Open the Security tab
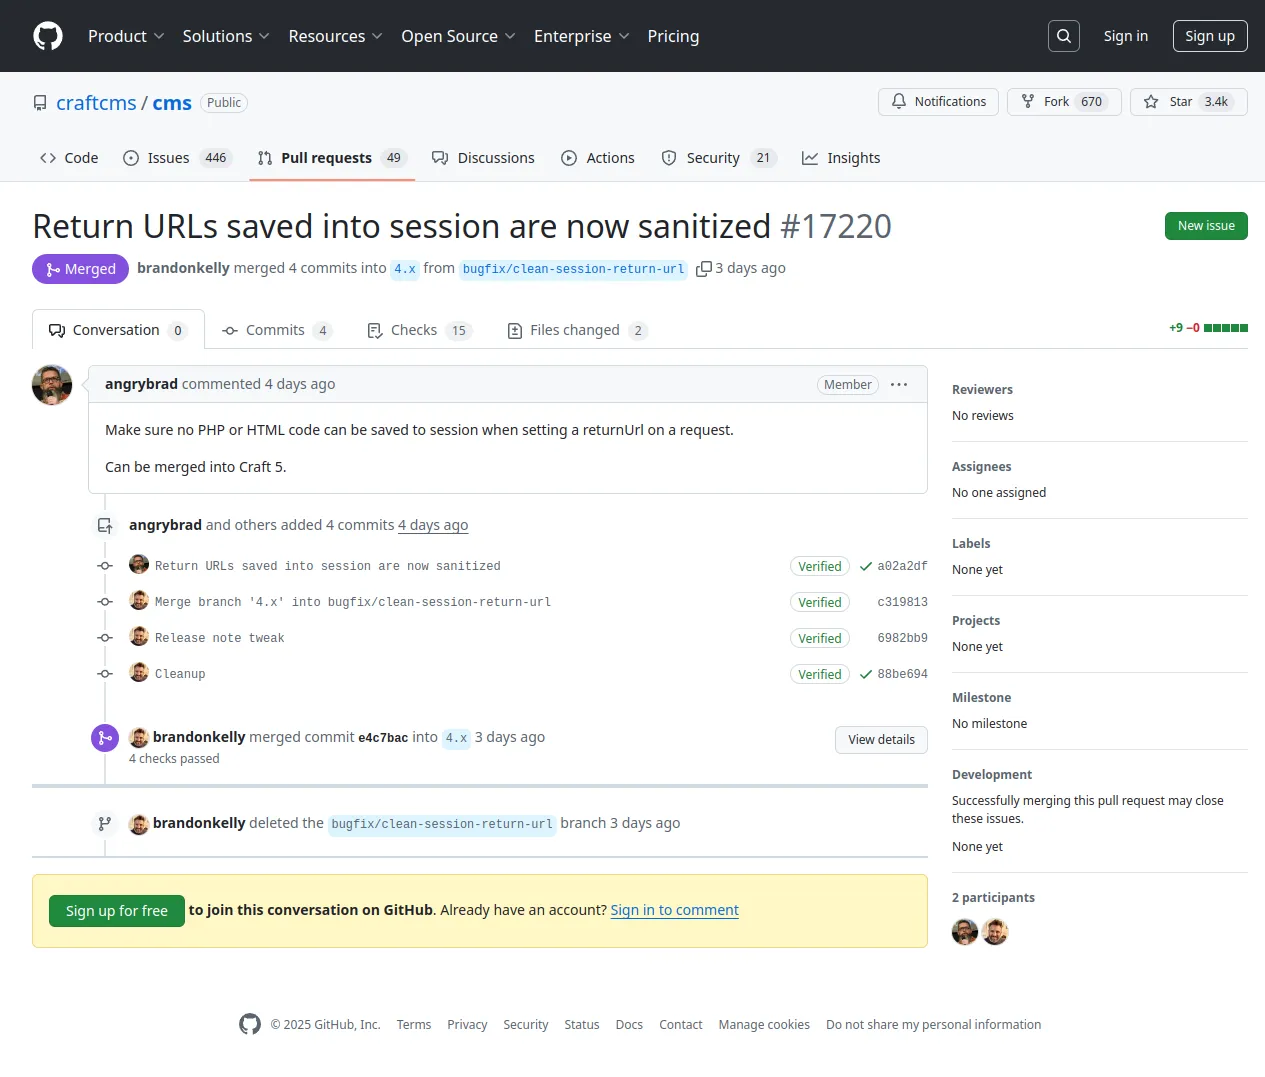Image resolution: width=1265 pixels, height=1077 pixels. tap(718, 158)
